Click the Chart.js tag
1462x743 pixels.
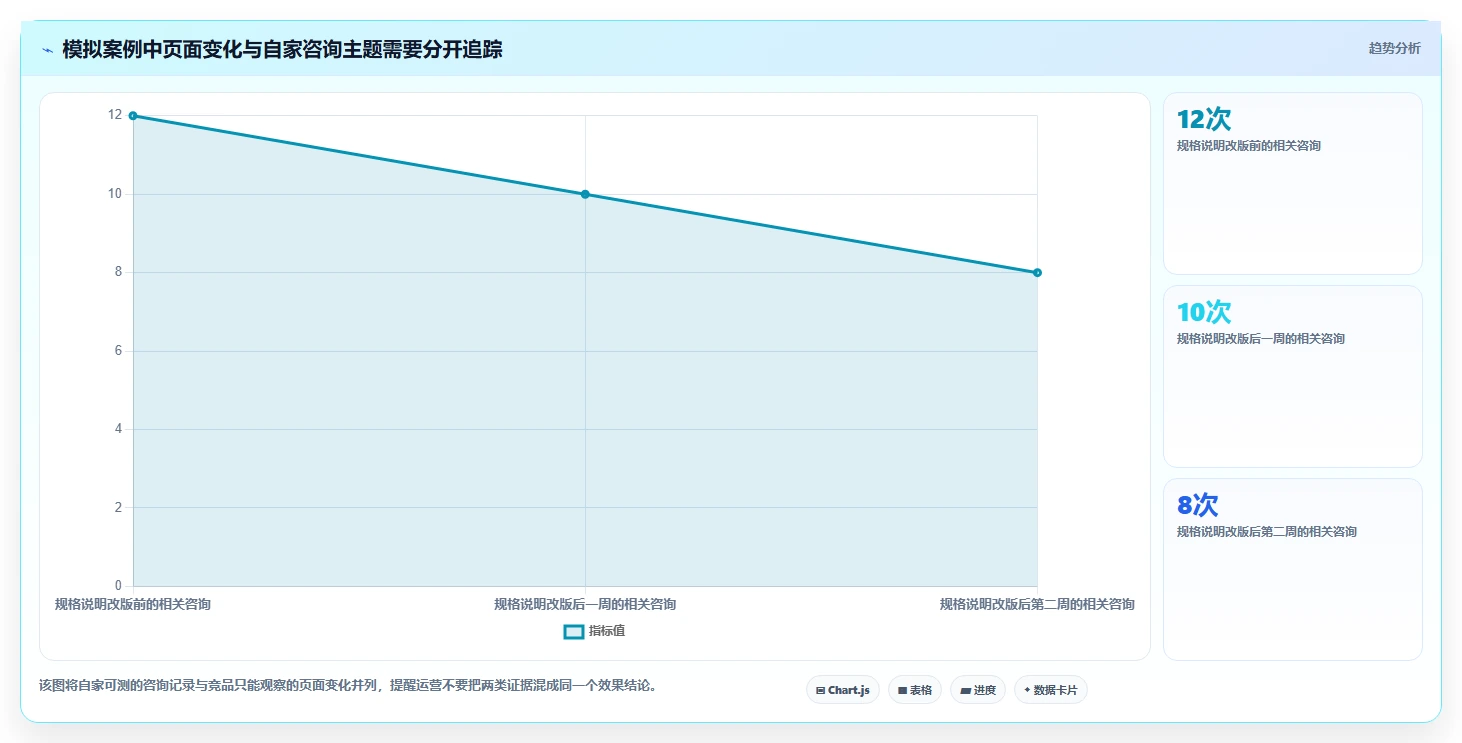(843, 690)
